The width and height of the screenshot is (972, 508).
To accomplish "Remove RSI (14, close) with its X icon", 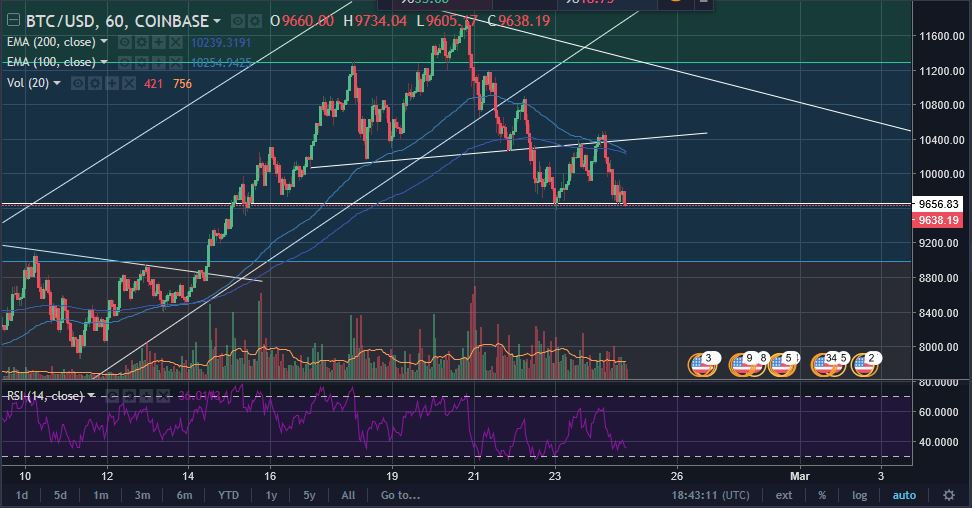I will tap(163, 396).
